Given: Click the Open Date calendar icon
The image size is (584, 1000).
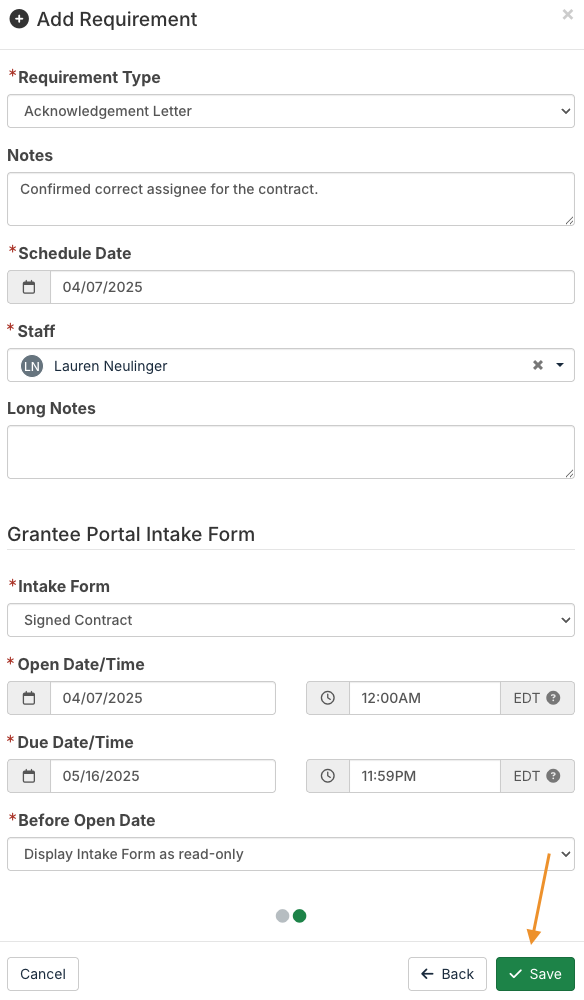Looking at the screenshot, I should coord(29,698).
